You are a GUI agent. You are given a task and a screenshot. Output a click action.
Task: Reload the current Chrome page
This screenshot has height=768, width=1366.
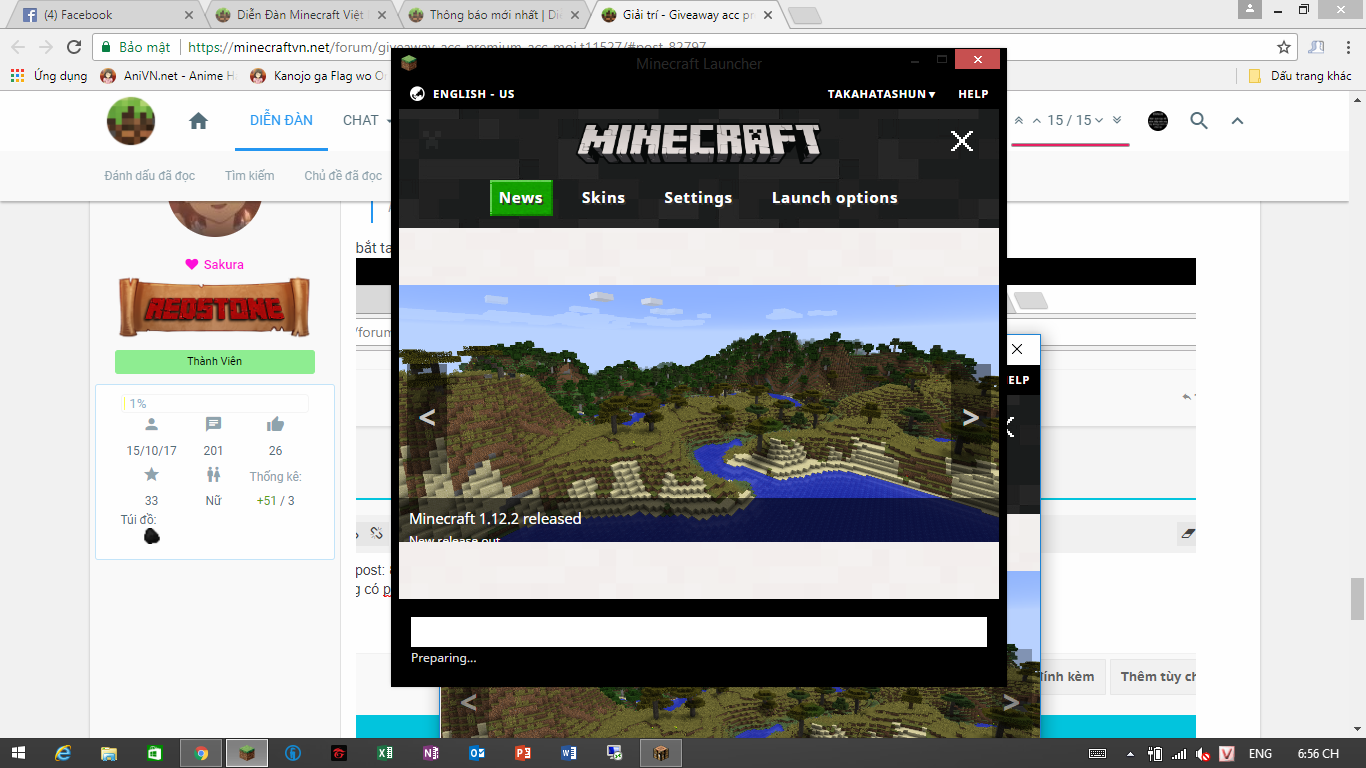(74, 47)
